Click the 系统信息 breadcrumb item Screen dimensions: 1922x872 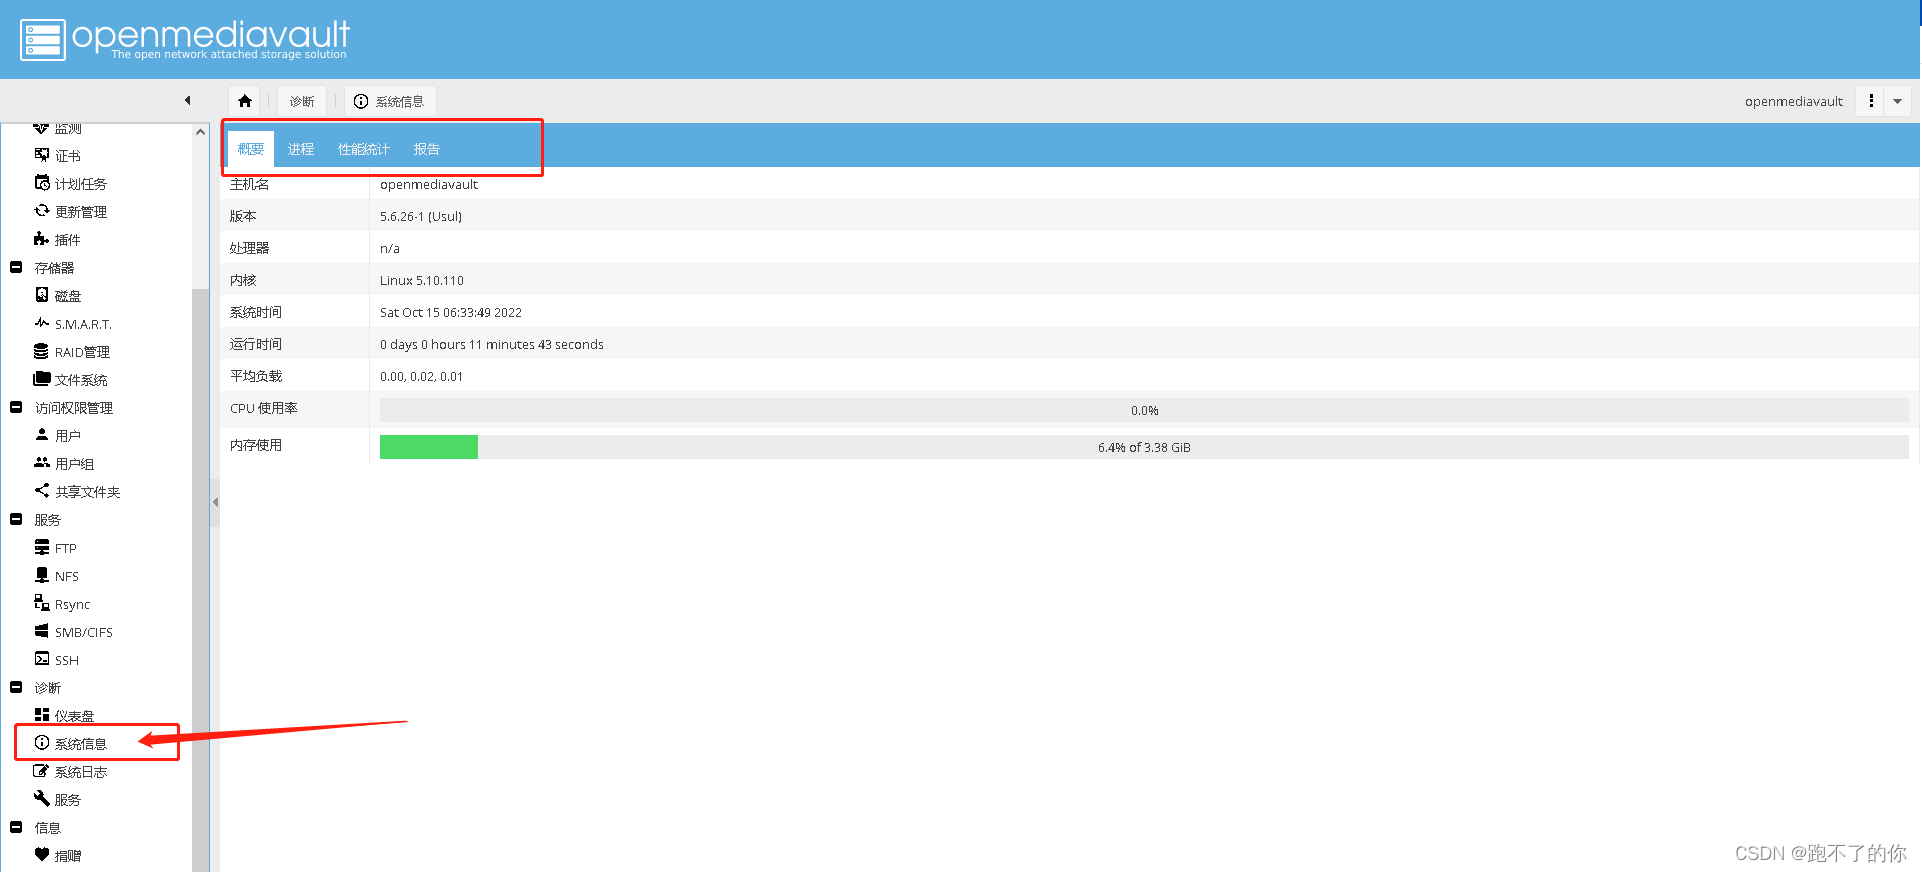(390, 101)
